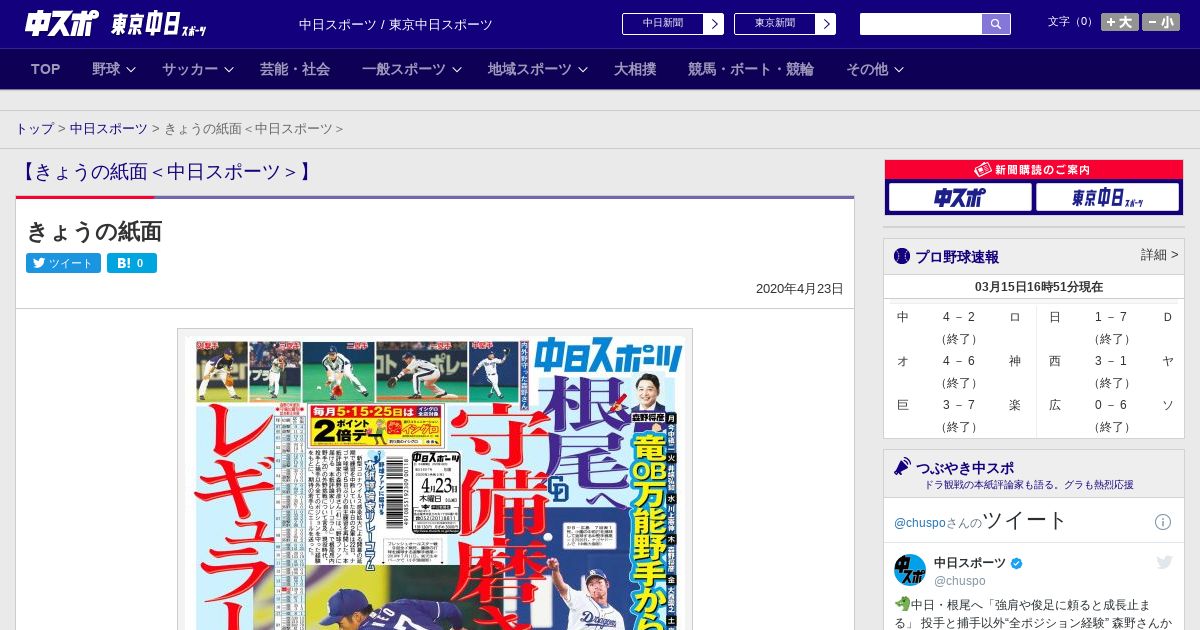This screenshot has height=630, width=1200.
Task: Open the 中日新聞 link button
Action: pos(663,24)
